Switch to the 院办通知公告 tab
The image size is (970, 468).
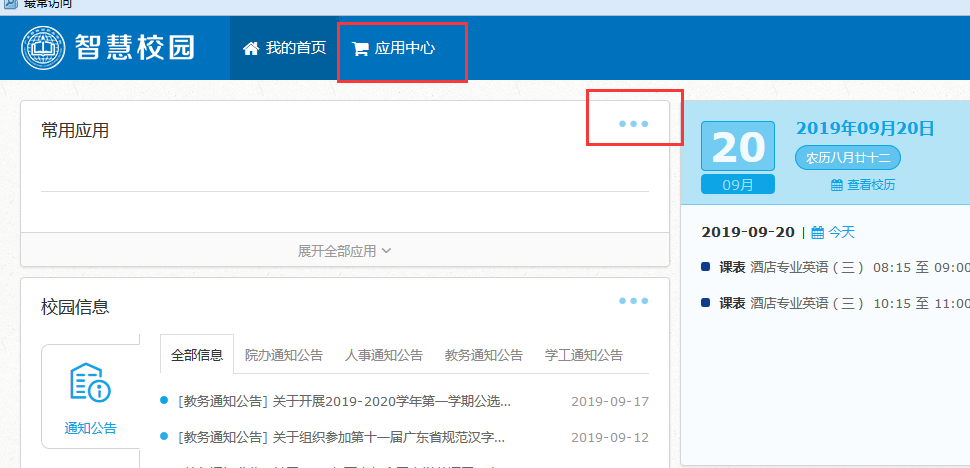284,355
